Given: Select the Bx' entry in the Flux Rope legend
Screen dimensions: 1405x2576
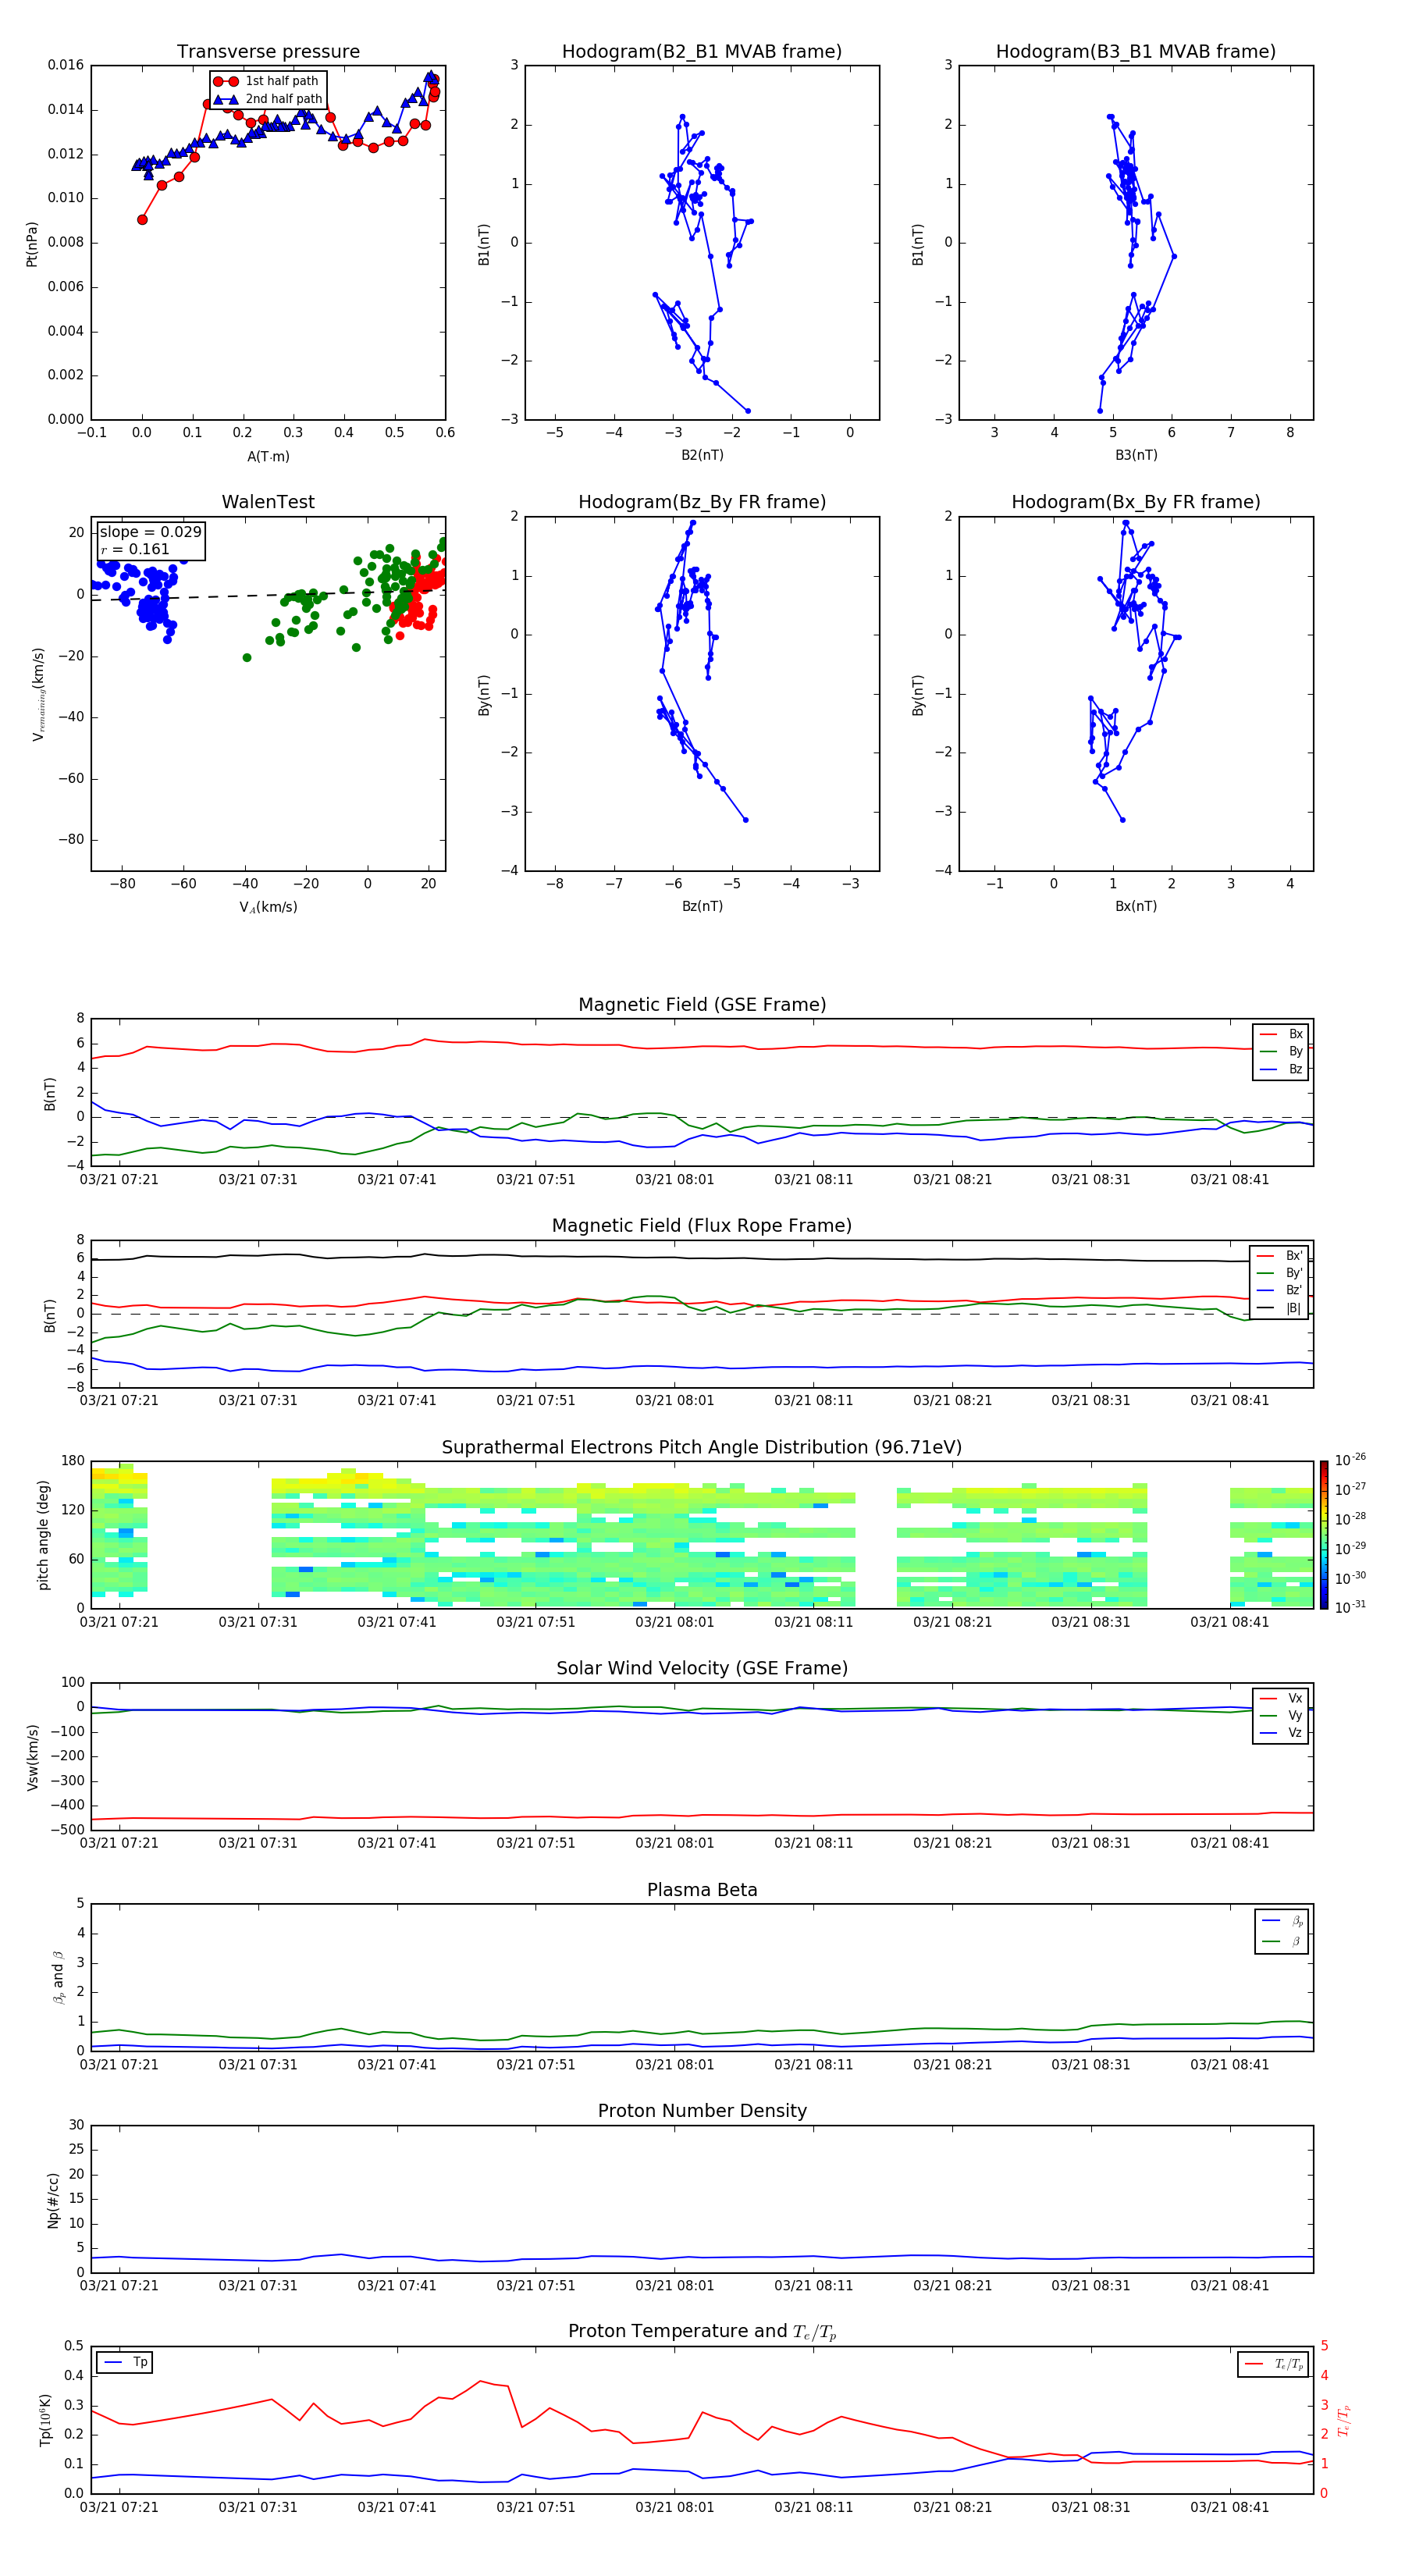Looking at the screenshot, I should (1279, 1256).
